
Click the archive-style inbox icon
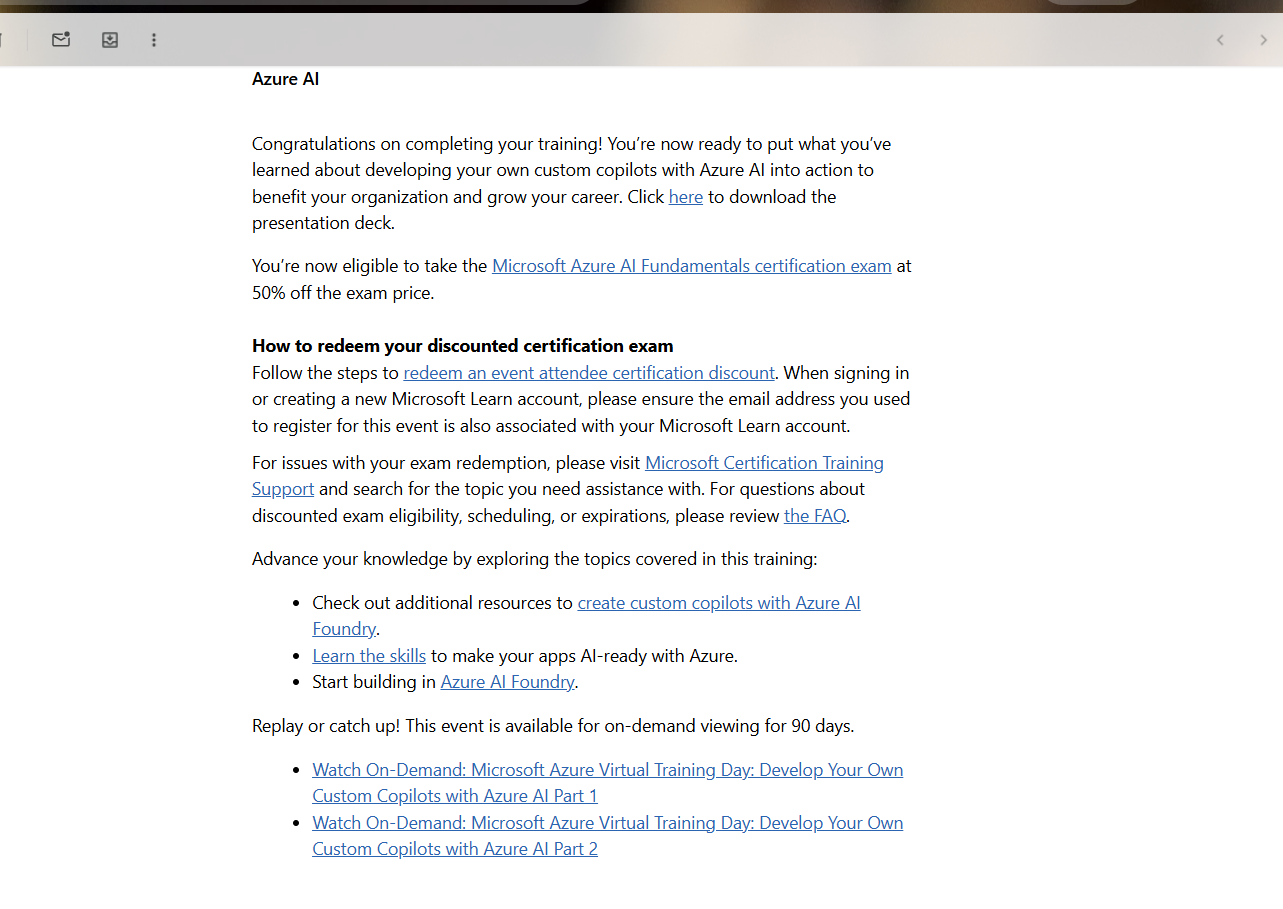point(110,40)
